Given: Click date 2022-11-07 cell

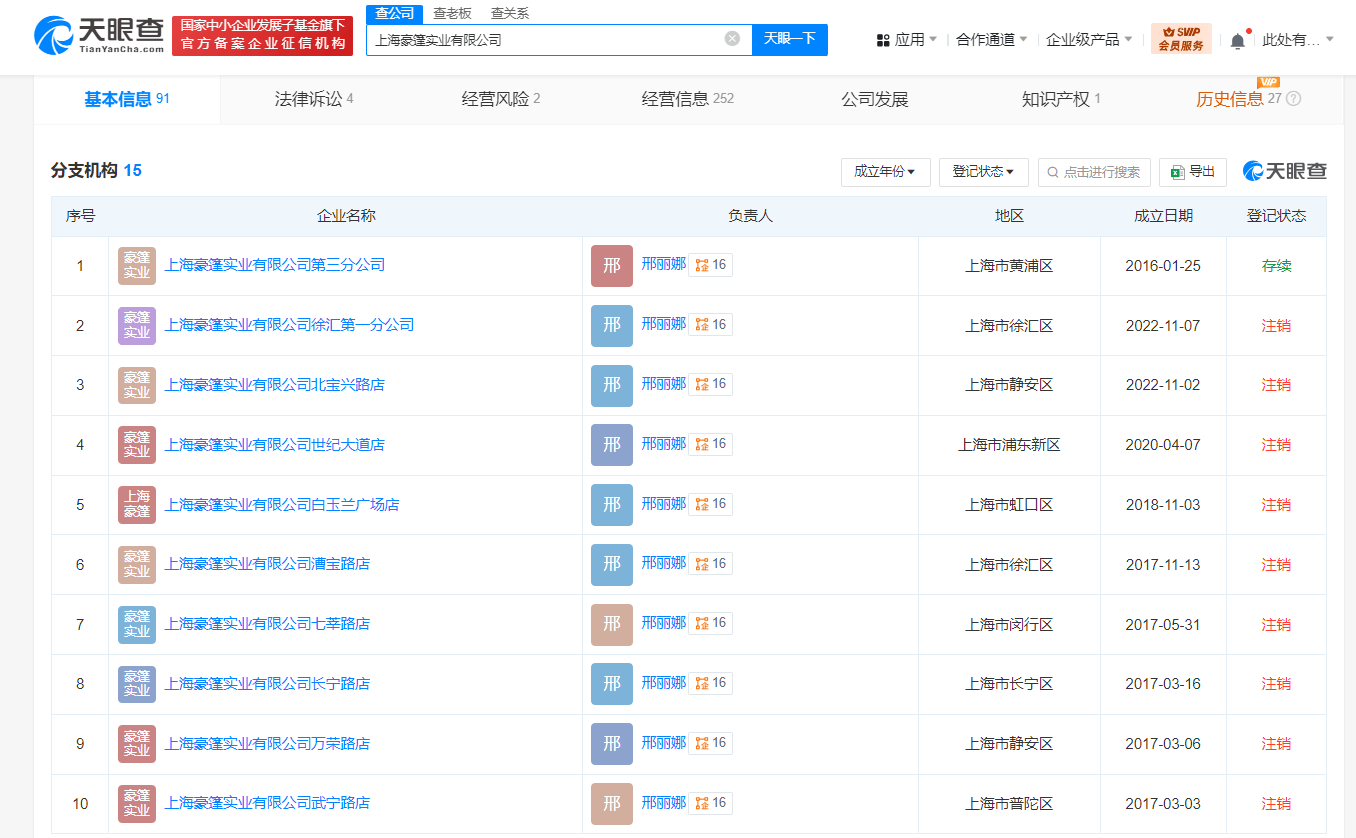Looking at the screenshot, I should tap(1163, 326).
